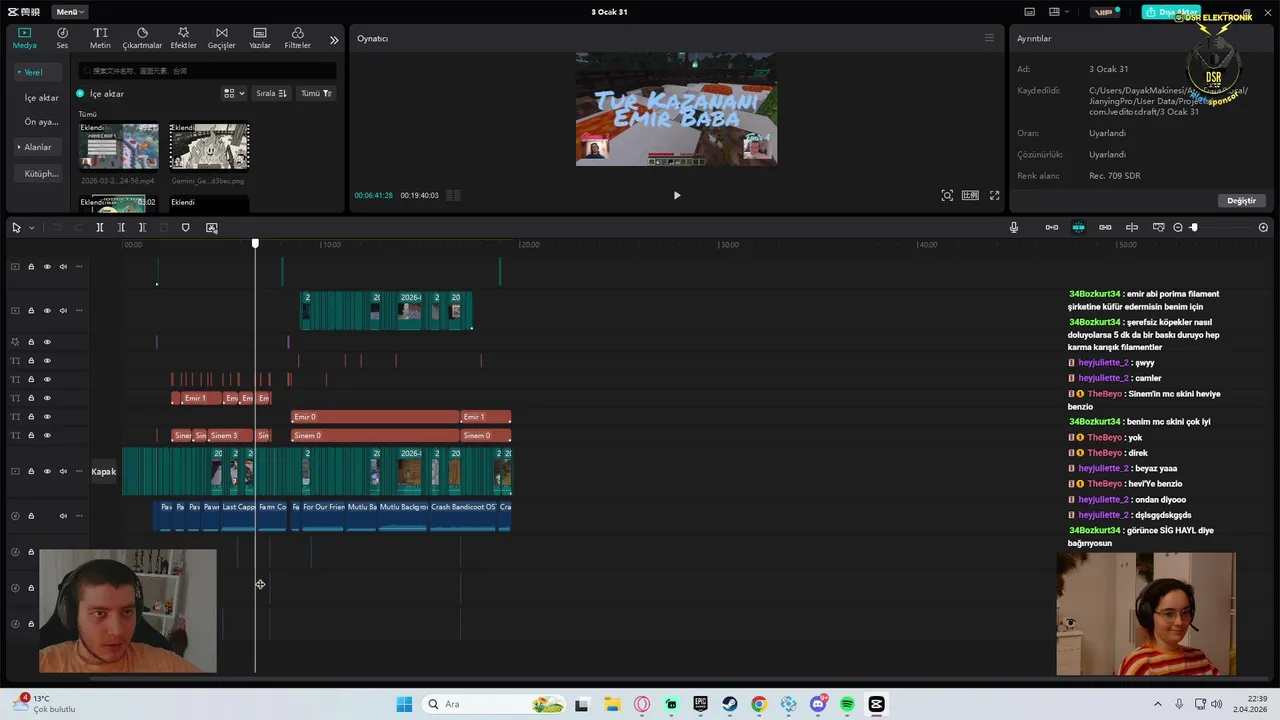Play the preview in the player
The width and height of the screenshot is (1280, 720).
(x=677, y=196)
